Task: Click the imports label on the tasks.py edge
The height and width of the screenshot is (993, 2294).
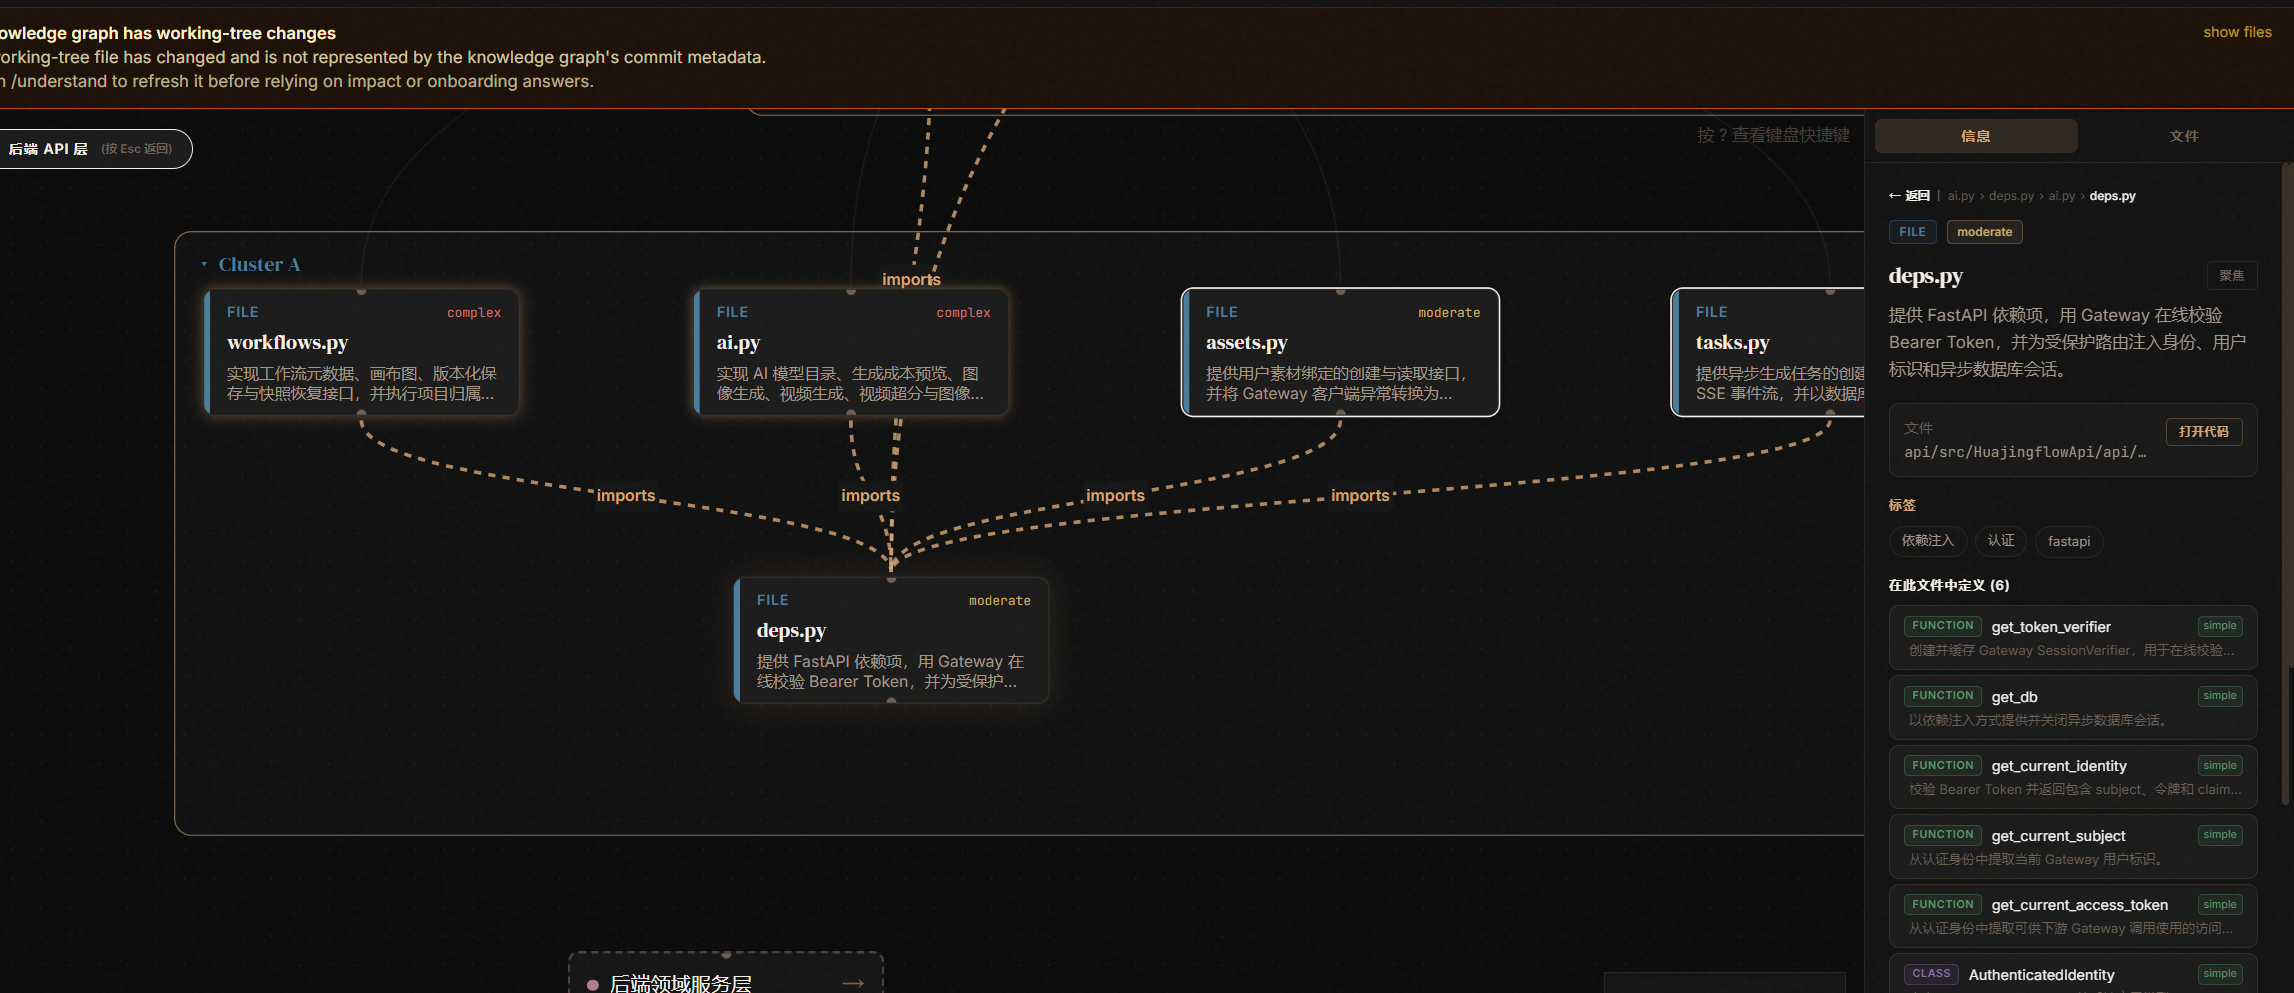Action: [1360, 495]
